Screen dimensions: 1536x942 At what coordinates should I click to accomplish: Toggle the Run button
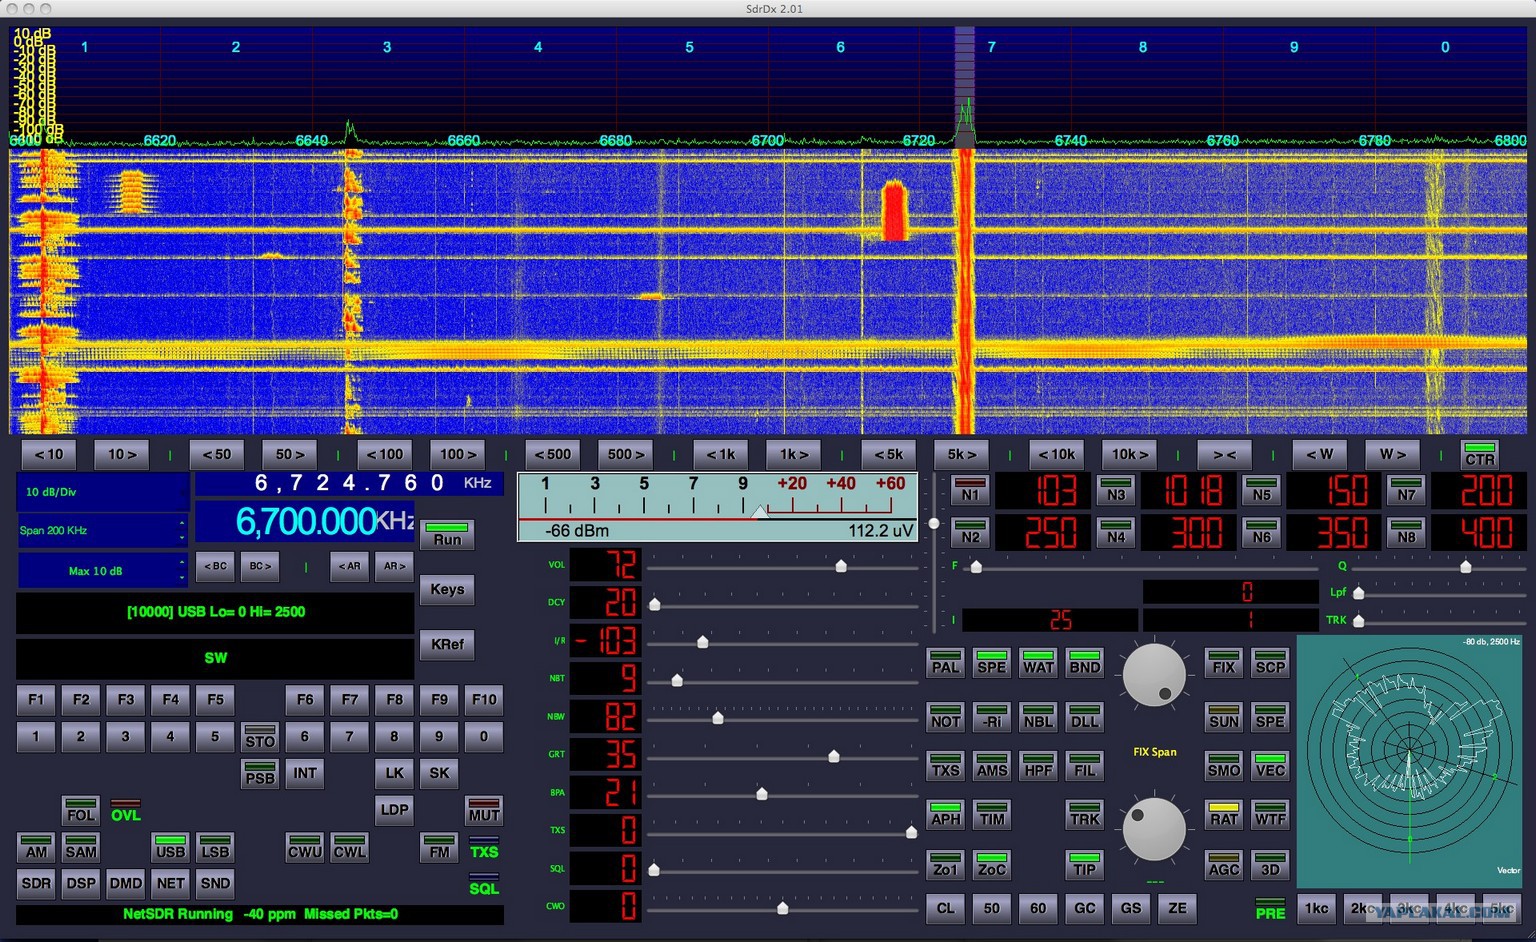coord(447,534)
